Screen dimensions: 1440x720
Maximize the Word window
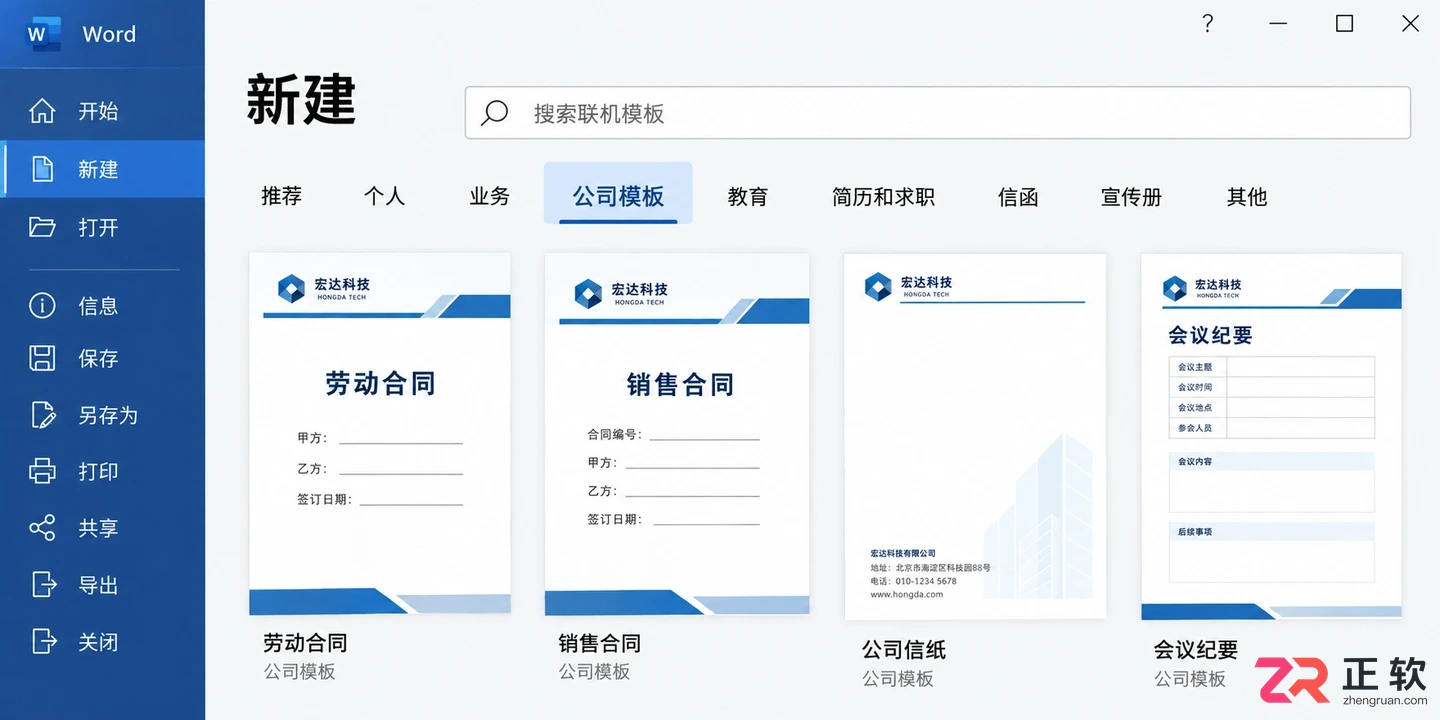pyautogui.click(x=1344, y=23)
